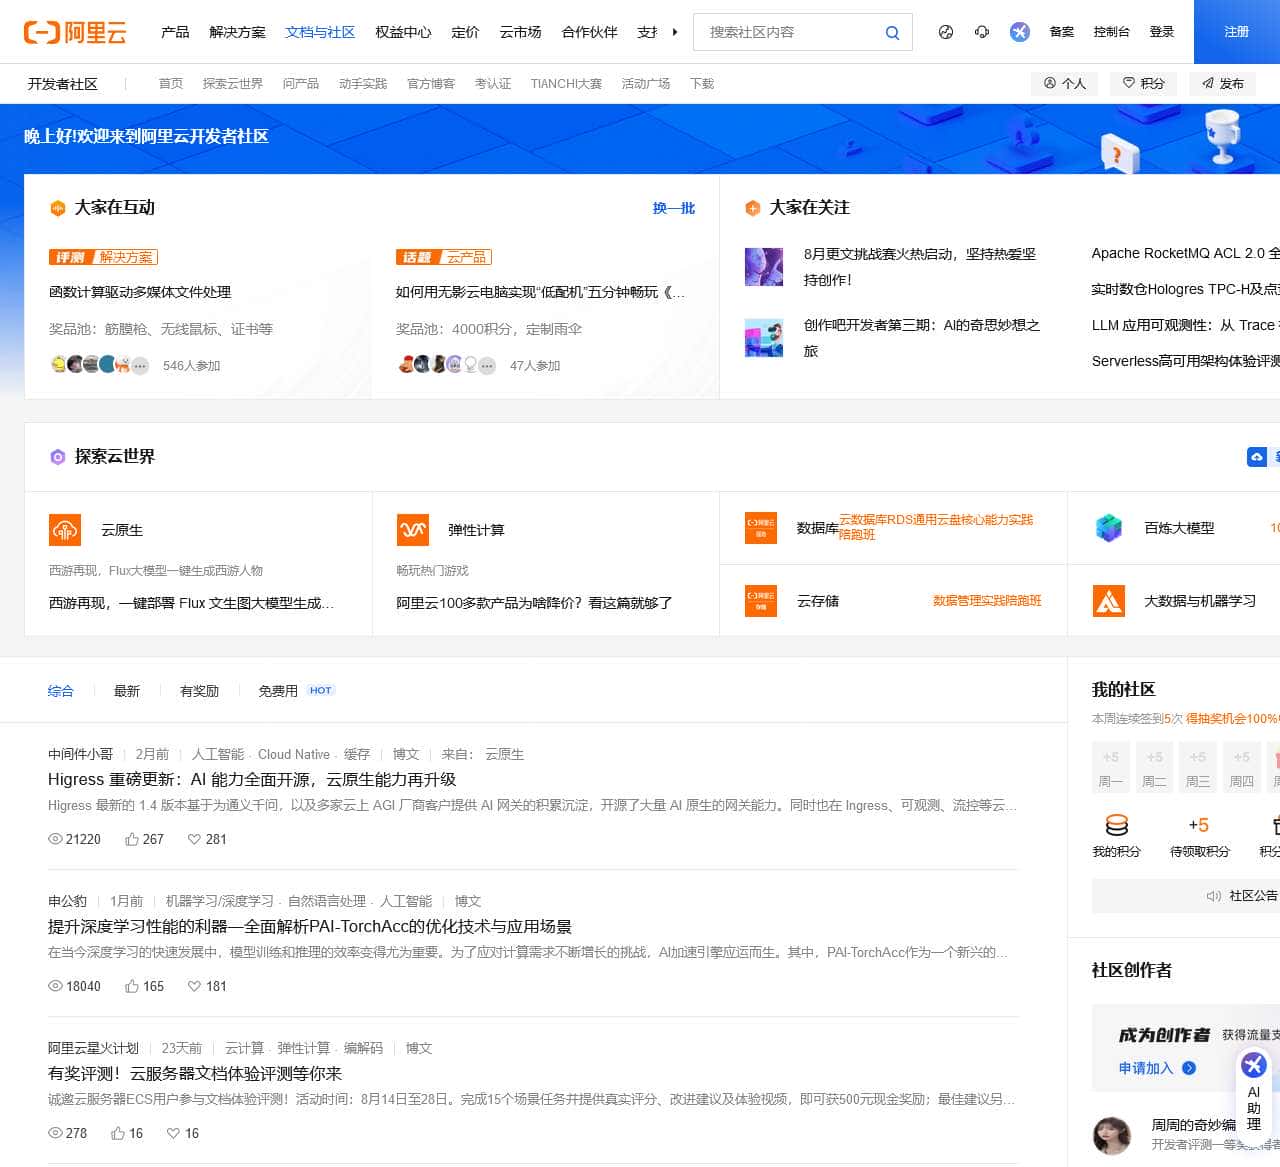
Task: Expand the hidden top navigation items arrow
Action: click(x=675, y=32)
